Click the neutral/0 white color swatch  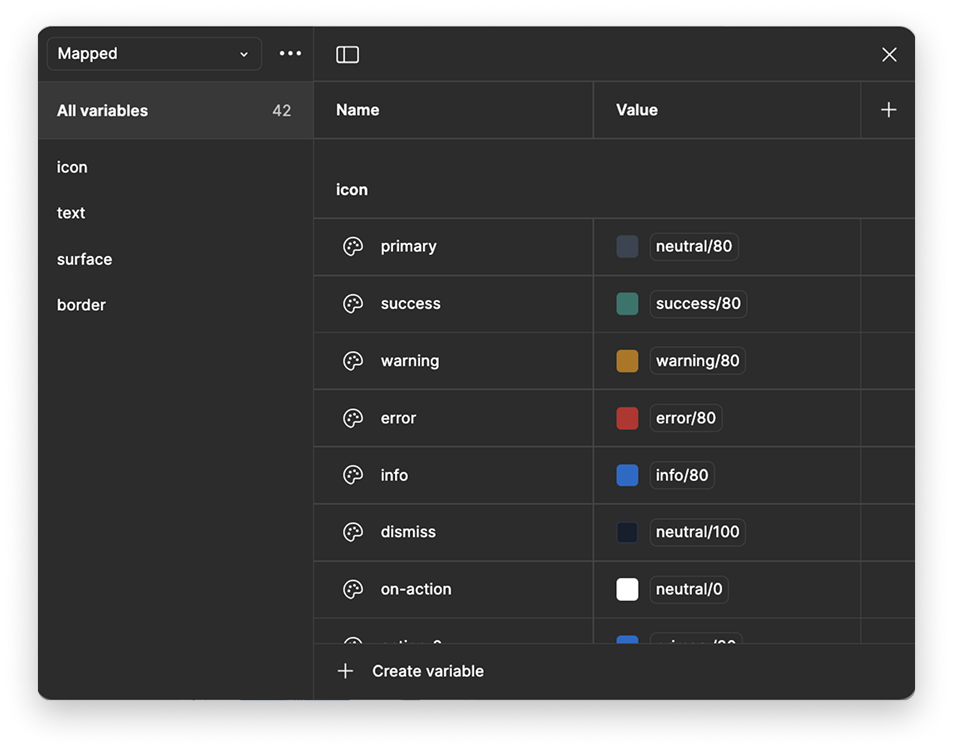pos(627,589)
